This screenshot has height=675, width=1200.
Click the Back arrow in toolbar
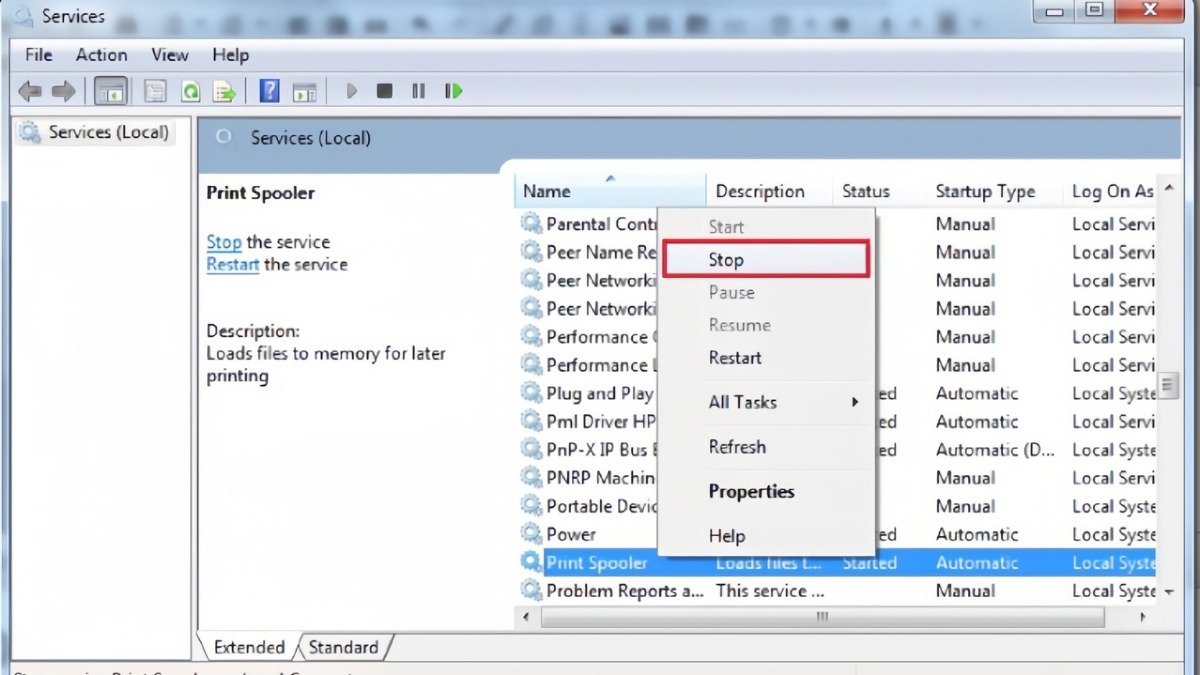tap(30, 92)
